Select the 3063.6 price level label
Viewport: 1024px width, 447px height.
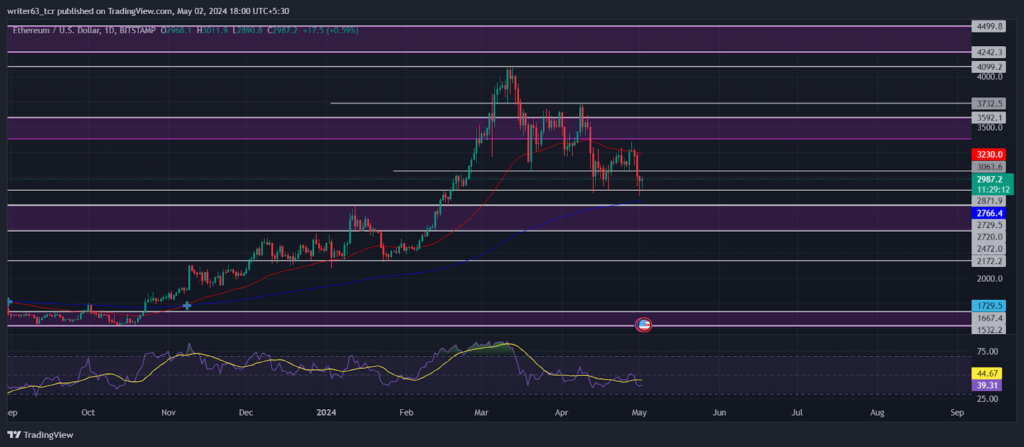coord(987,167)
